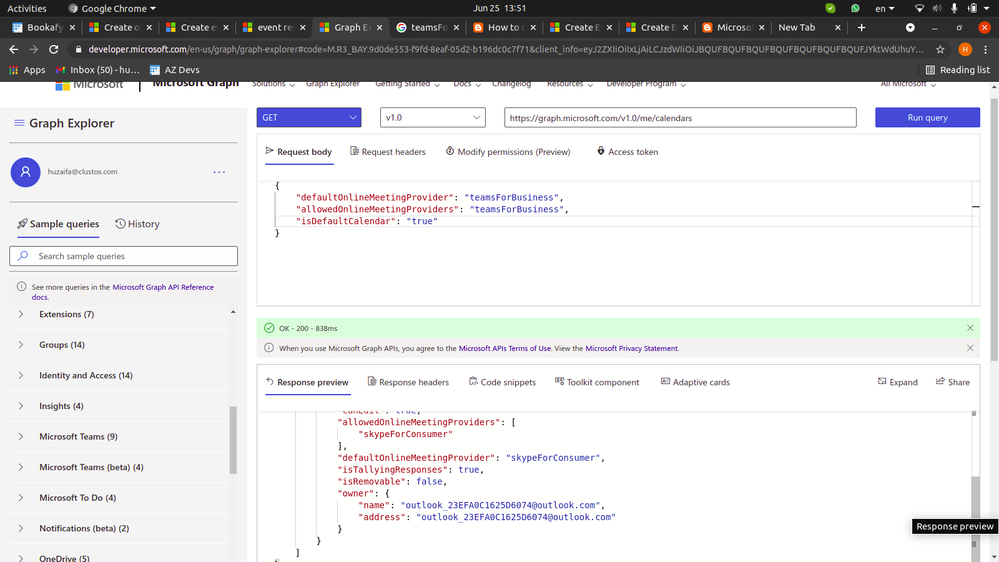Image resolution: width=999 pixels, height=562 pixels.
Task: Click the request URL input field
Action: (680, 118)
